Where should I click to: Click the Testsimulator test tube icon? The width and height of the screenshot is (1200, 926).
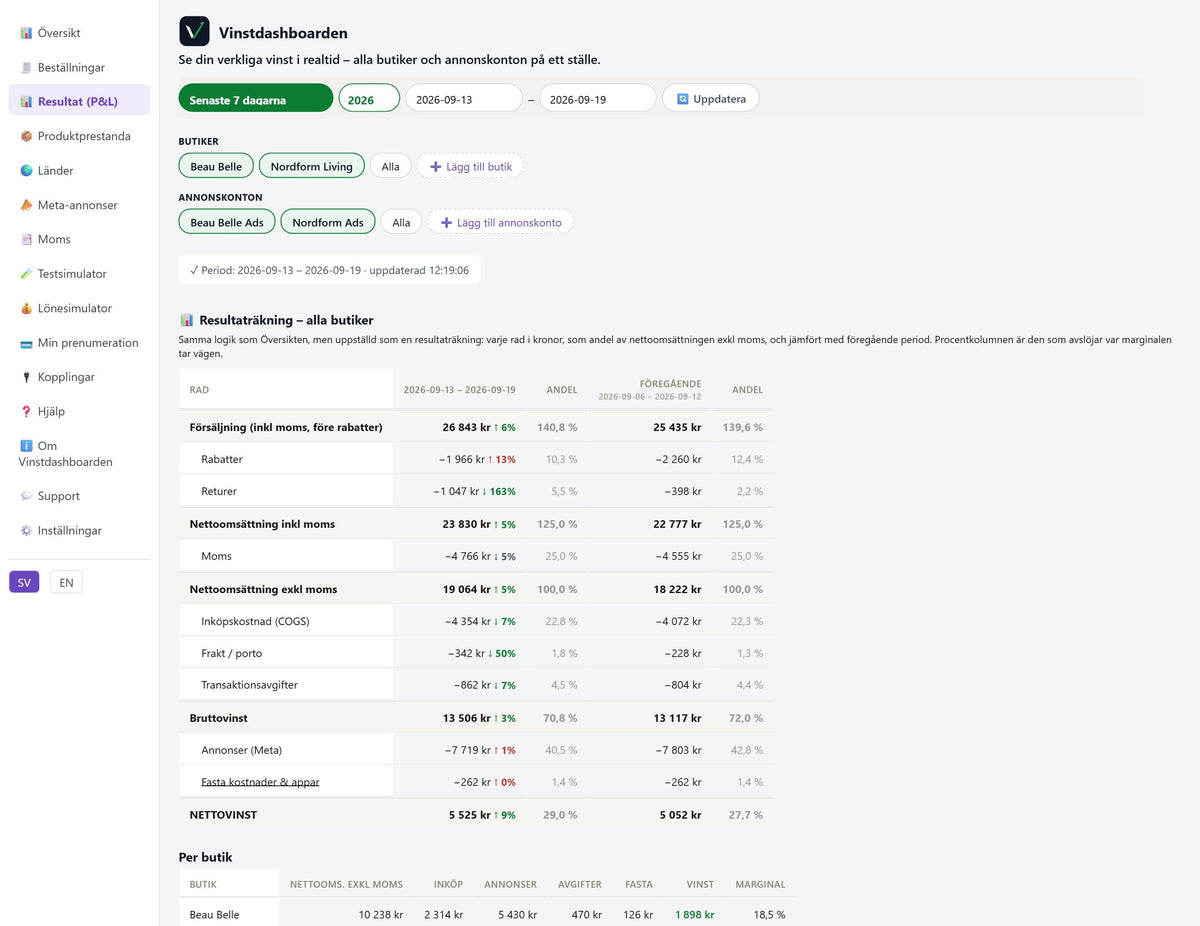coord(26,274)
